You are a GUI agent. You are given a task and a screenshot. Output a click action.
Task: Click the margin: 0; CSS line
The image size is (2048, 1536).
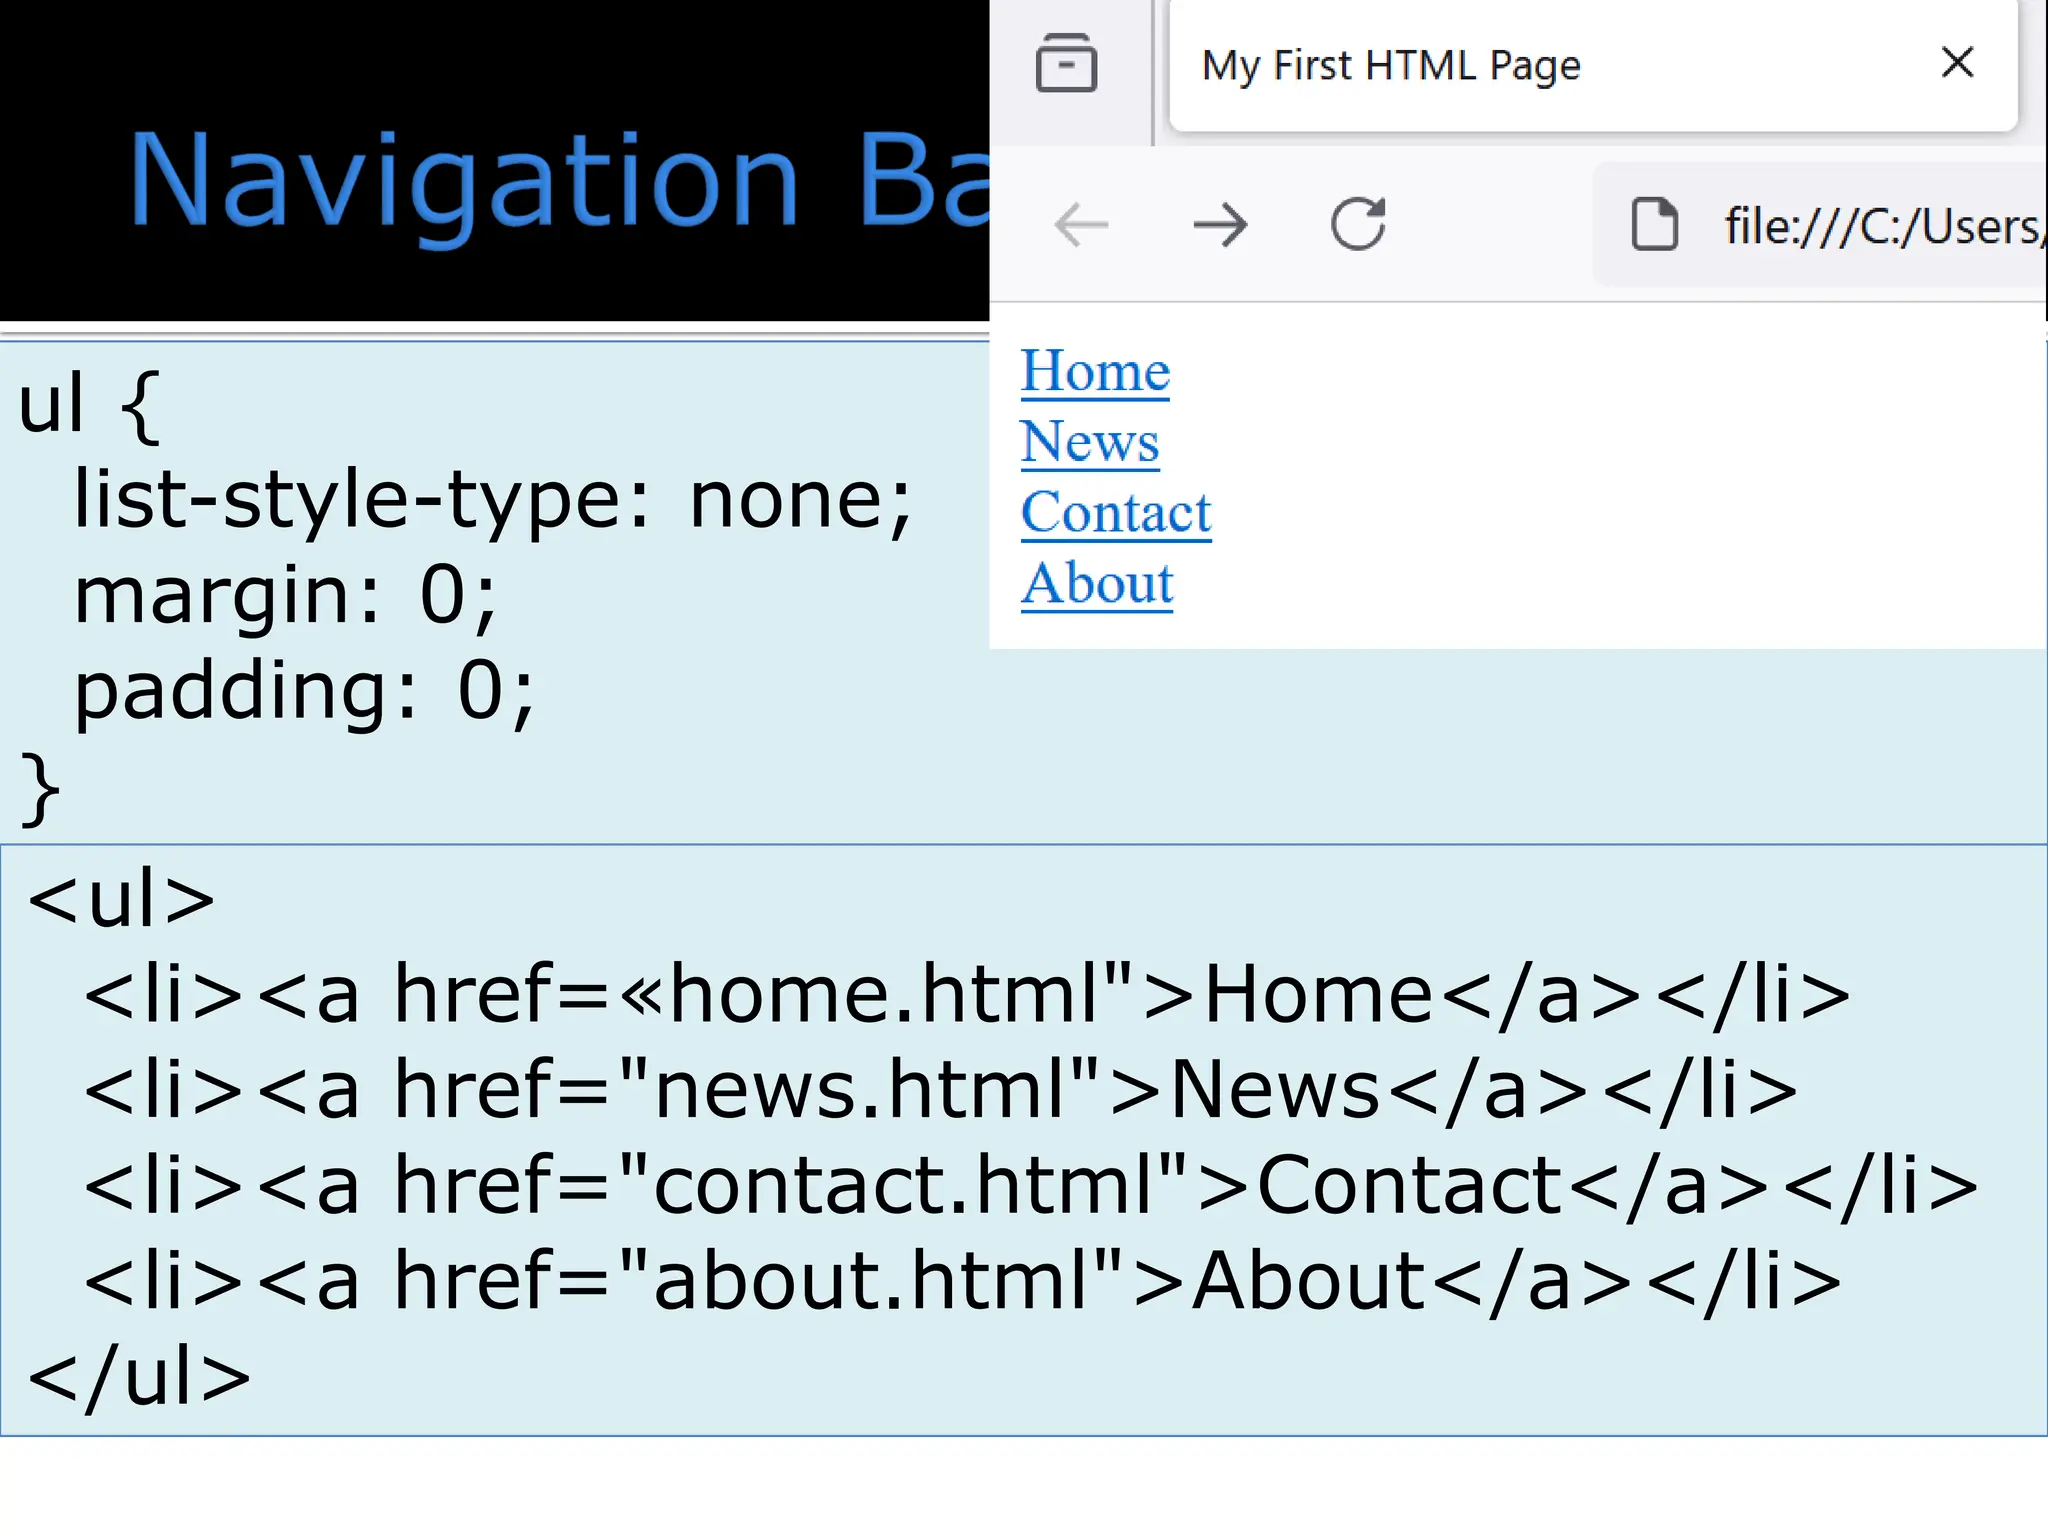pyautogui.click(x=285, y=595)
